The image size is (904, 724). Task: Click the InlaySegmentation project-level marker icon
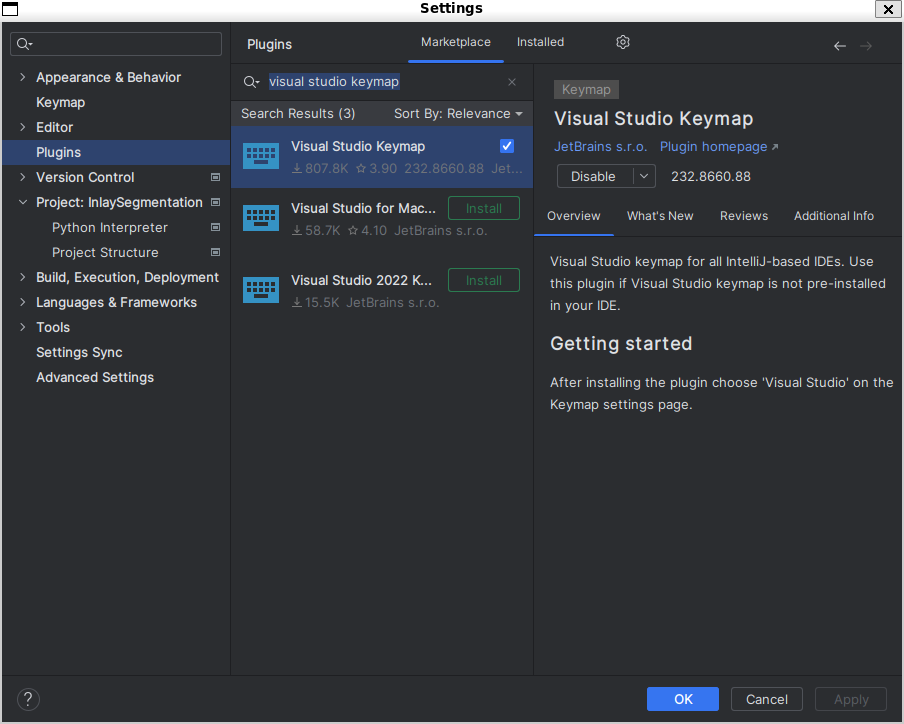(x=216, y=202)
